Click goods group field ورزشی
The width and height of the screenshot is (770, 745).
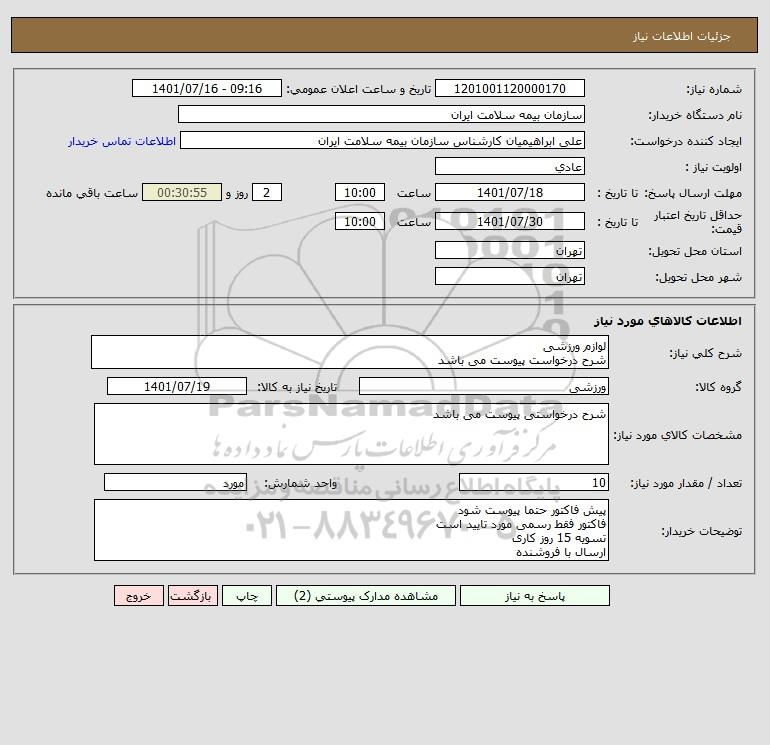[484, 386]
